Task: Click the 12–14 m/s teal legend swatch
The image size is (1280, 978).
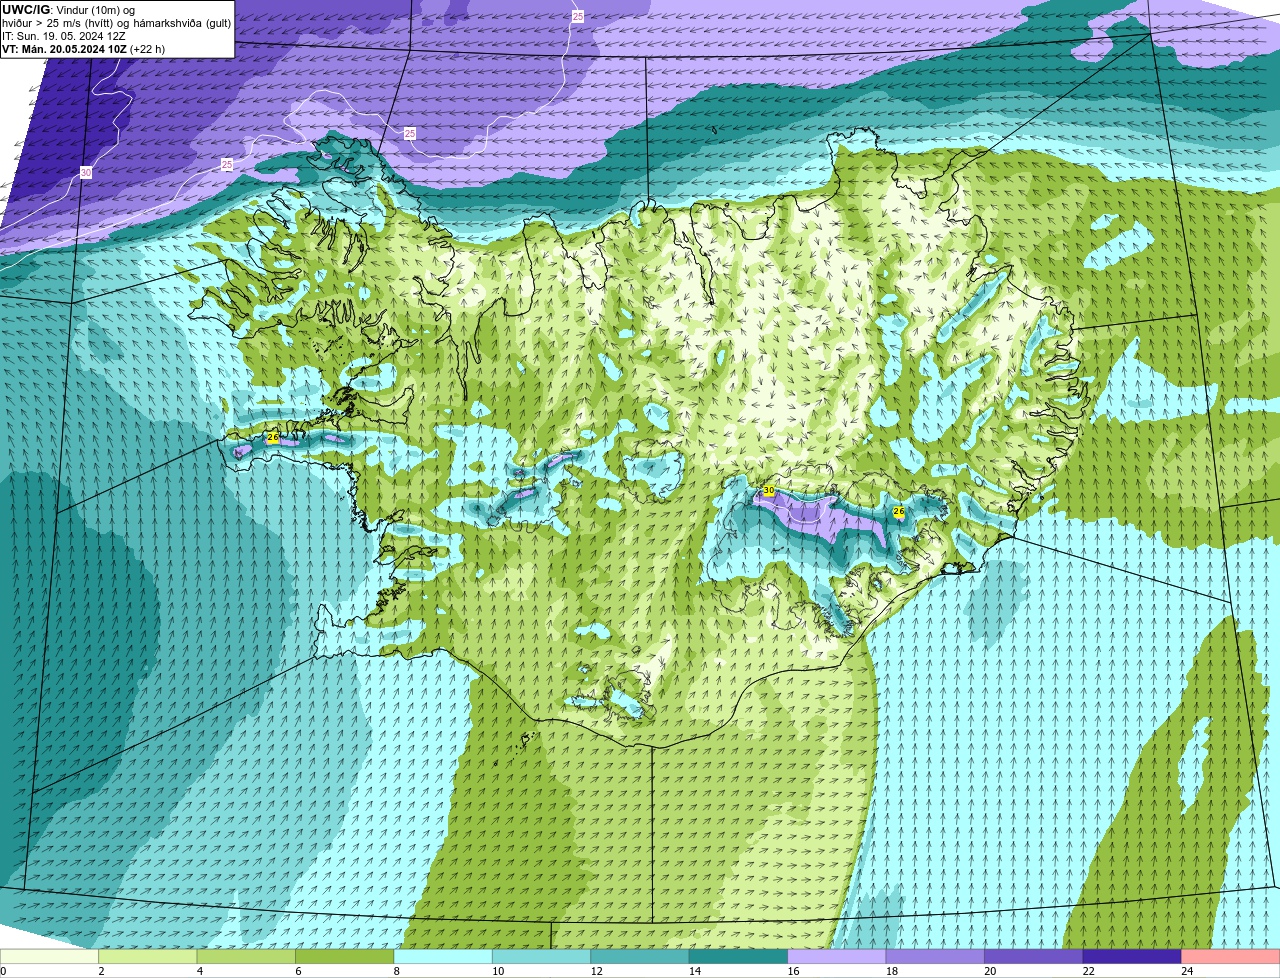Action: 640,957
